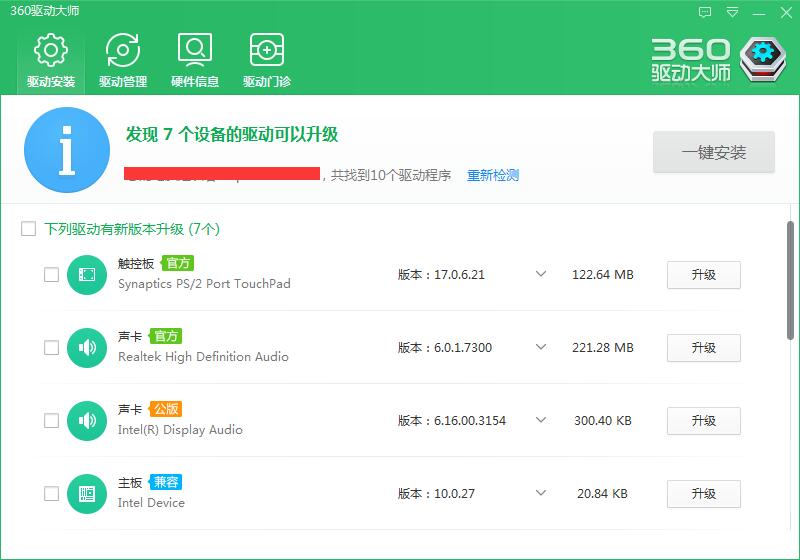Click the 版本：10.0.27 text
Image resolution: width=800 pixels, height=560 pixels.
point(436,493)
